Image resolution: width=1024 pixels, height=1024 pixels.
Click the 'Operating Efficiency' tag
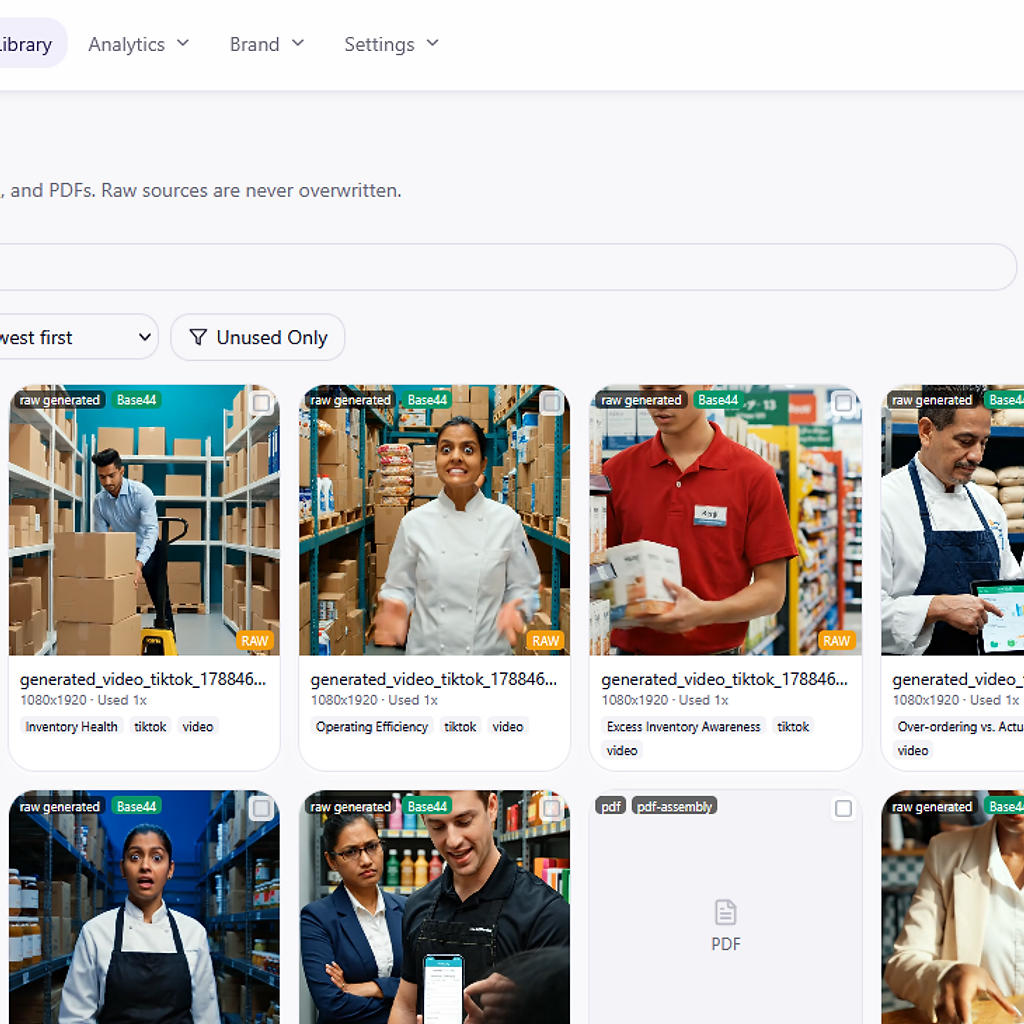tap(372, 726)
